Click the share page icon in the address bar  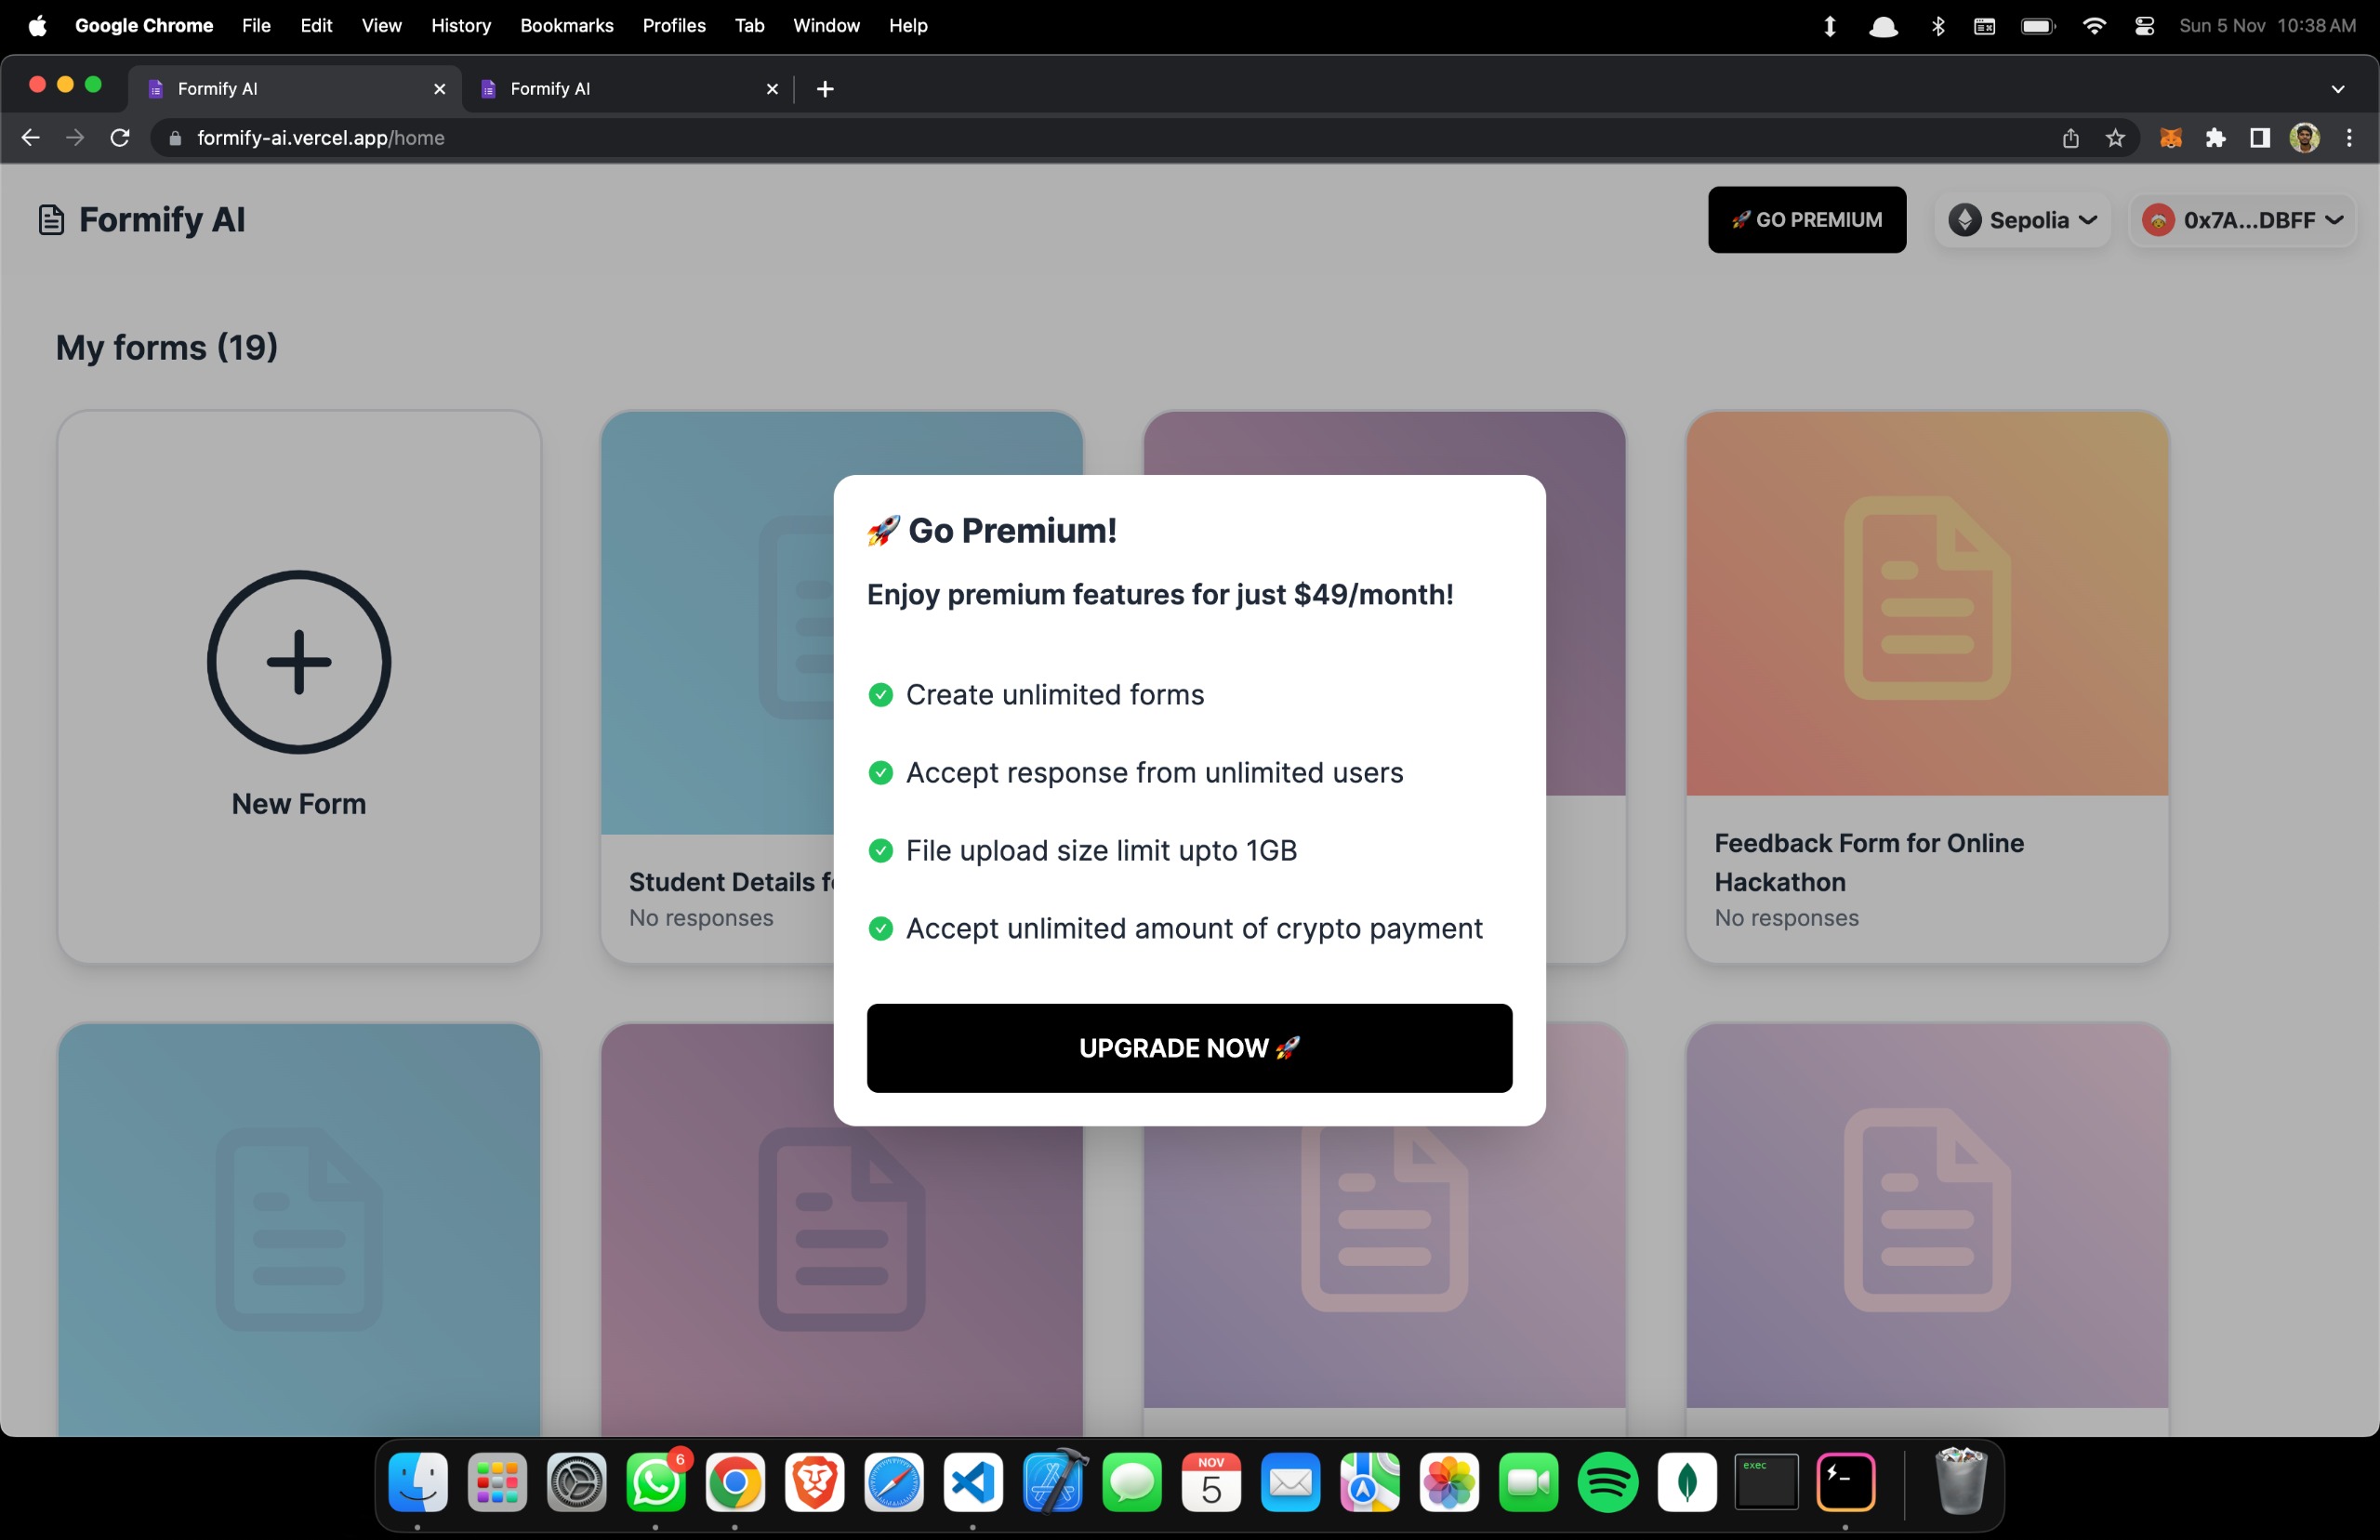[x=2070, y=138]
